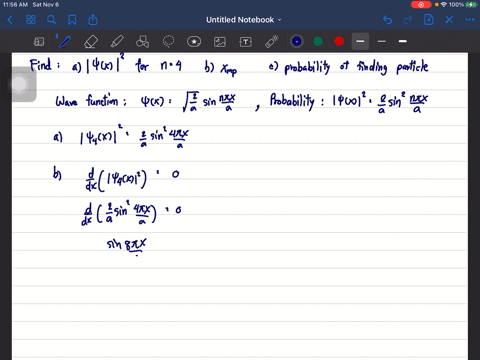Select the Pen tool
The height and width of the screenshot is (360, 480).
64,41
